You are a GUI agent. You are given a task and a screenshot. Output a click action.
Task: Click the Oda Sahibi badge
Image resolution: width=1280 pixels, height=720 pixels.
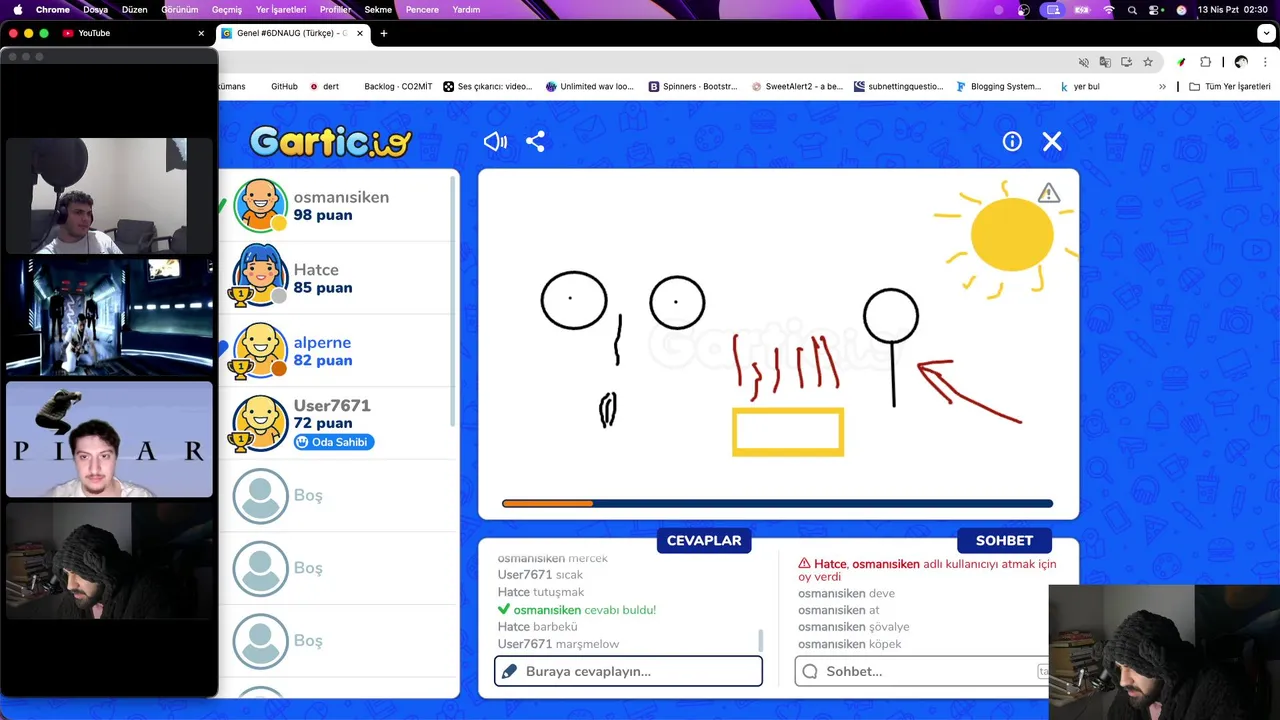[334, 442]
